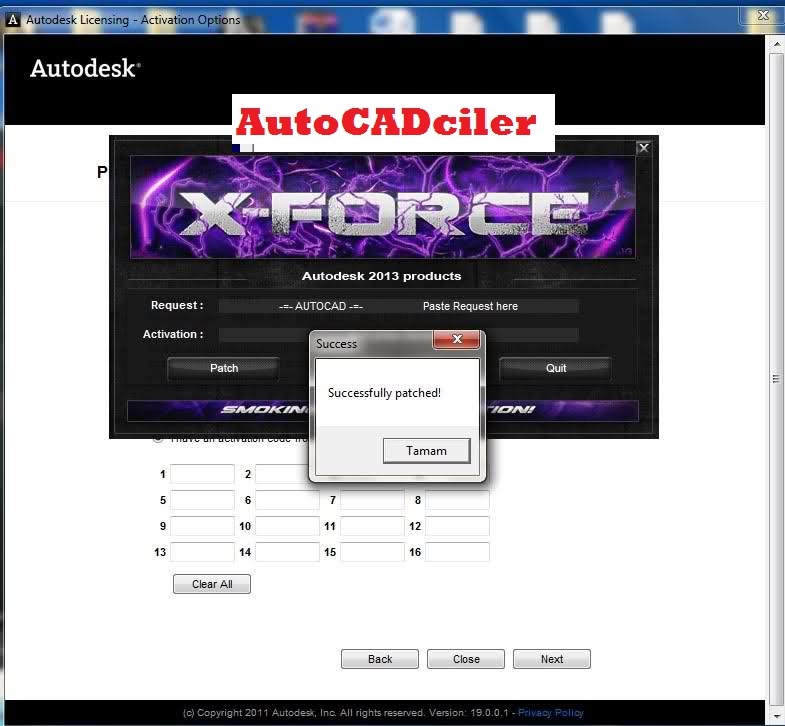Click the Close button next to Back
The height and width of the screenshot is (726, 785).
466,659
